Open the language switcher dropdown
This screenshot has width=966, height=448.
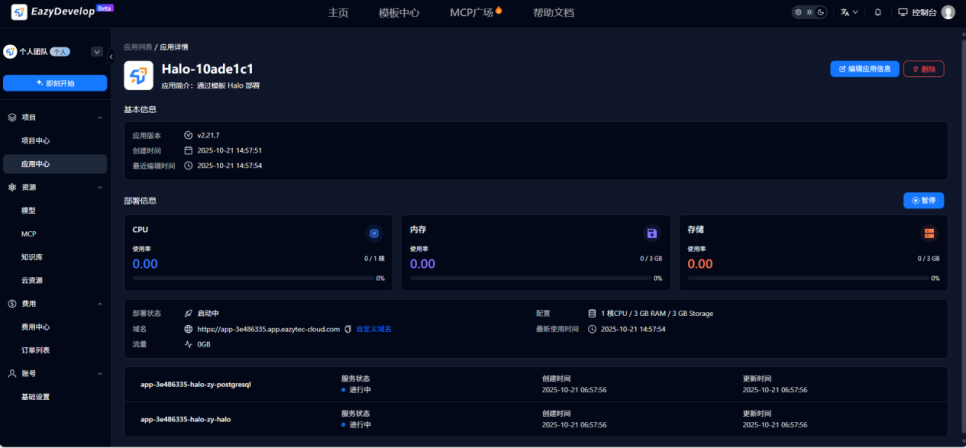[x=850, y=12]
